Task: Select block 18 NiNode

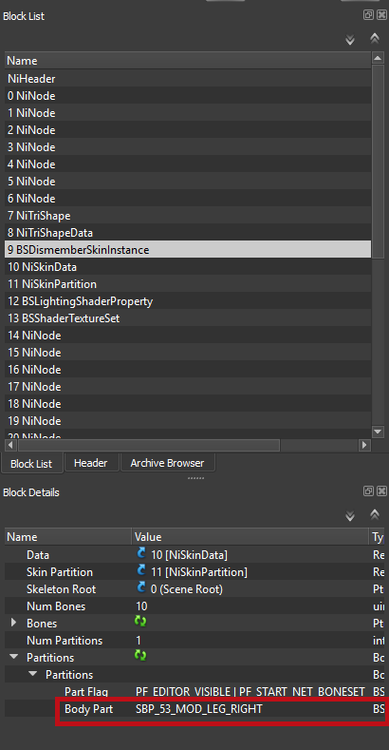Action: pos(188,404)
